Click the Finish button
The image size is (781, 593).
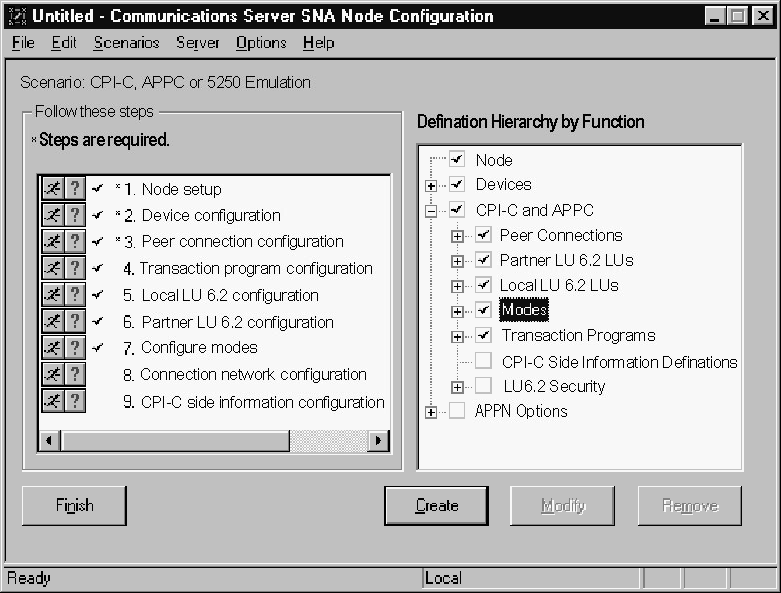(74, 505)
